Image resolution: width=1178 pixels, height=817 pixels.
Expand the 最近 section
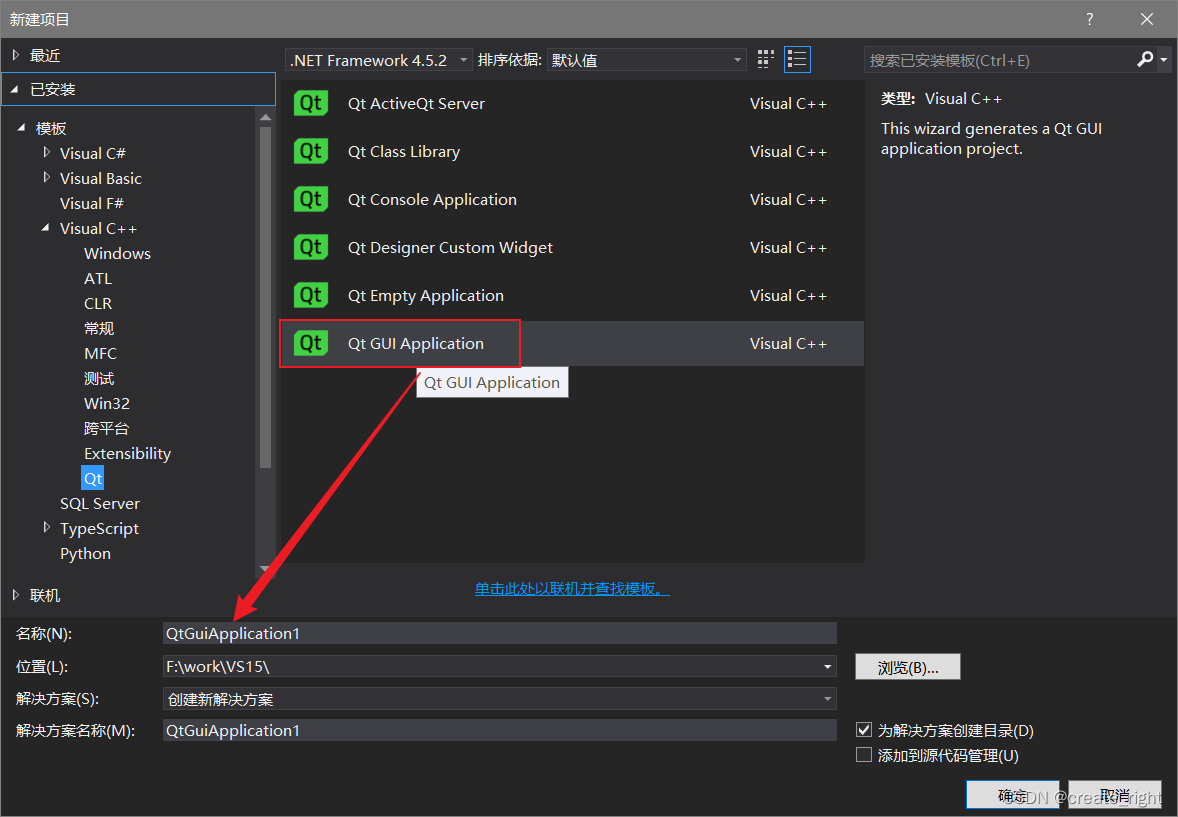click(x=16, y=55)
